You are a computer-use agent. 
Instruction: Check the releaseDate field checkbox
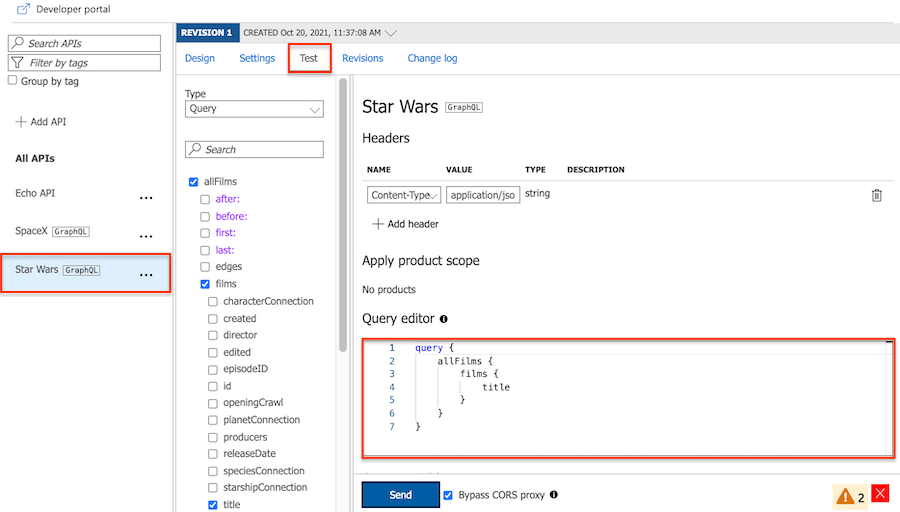coord(213,454)
